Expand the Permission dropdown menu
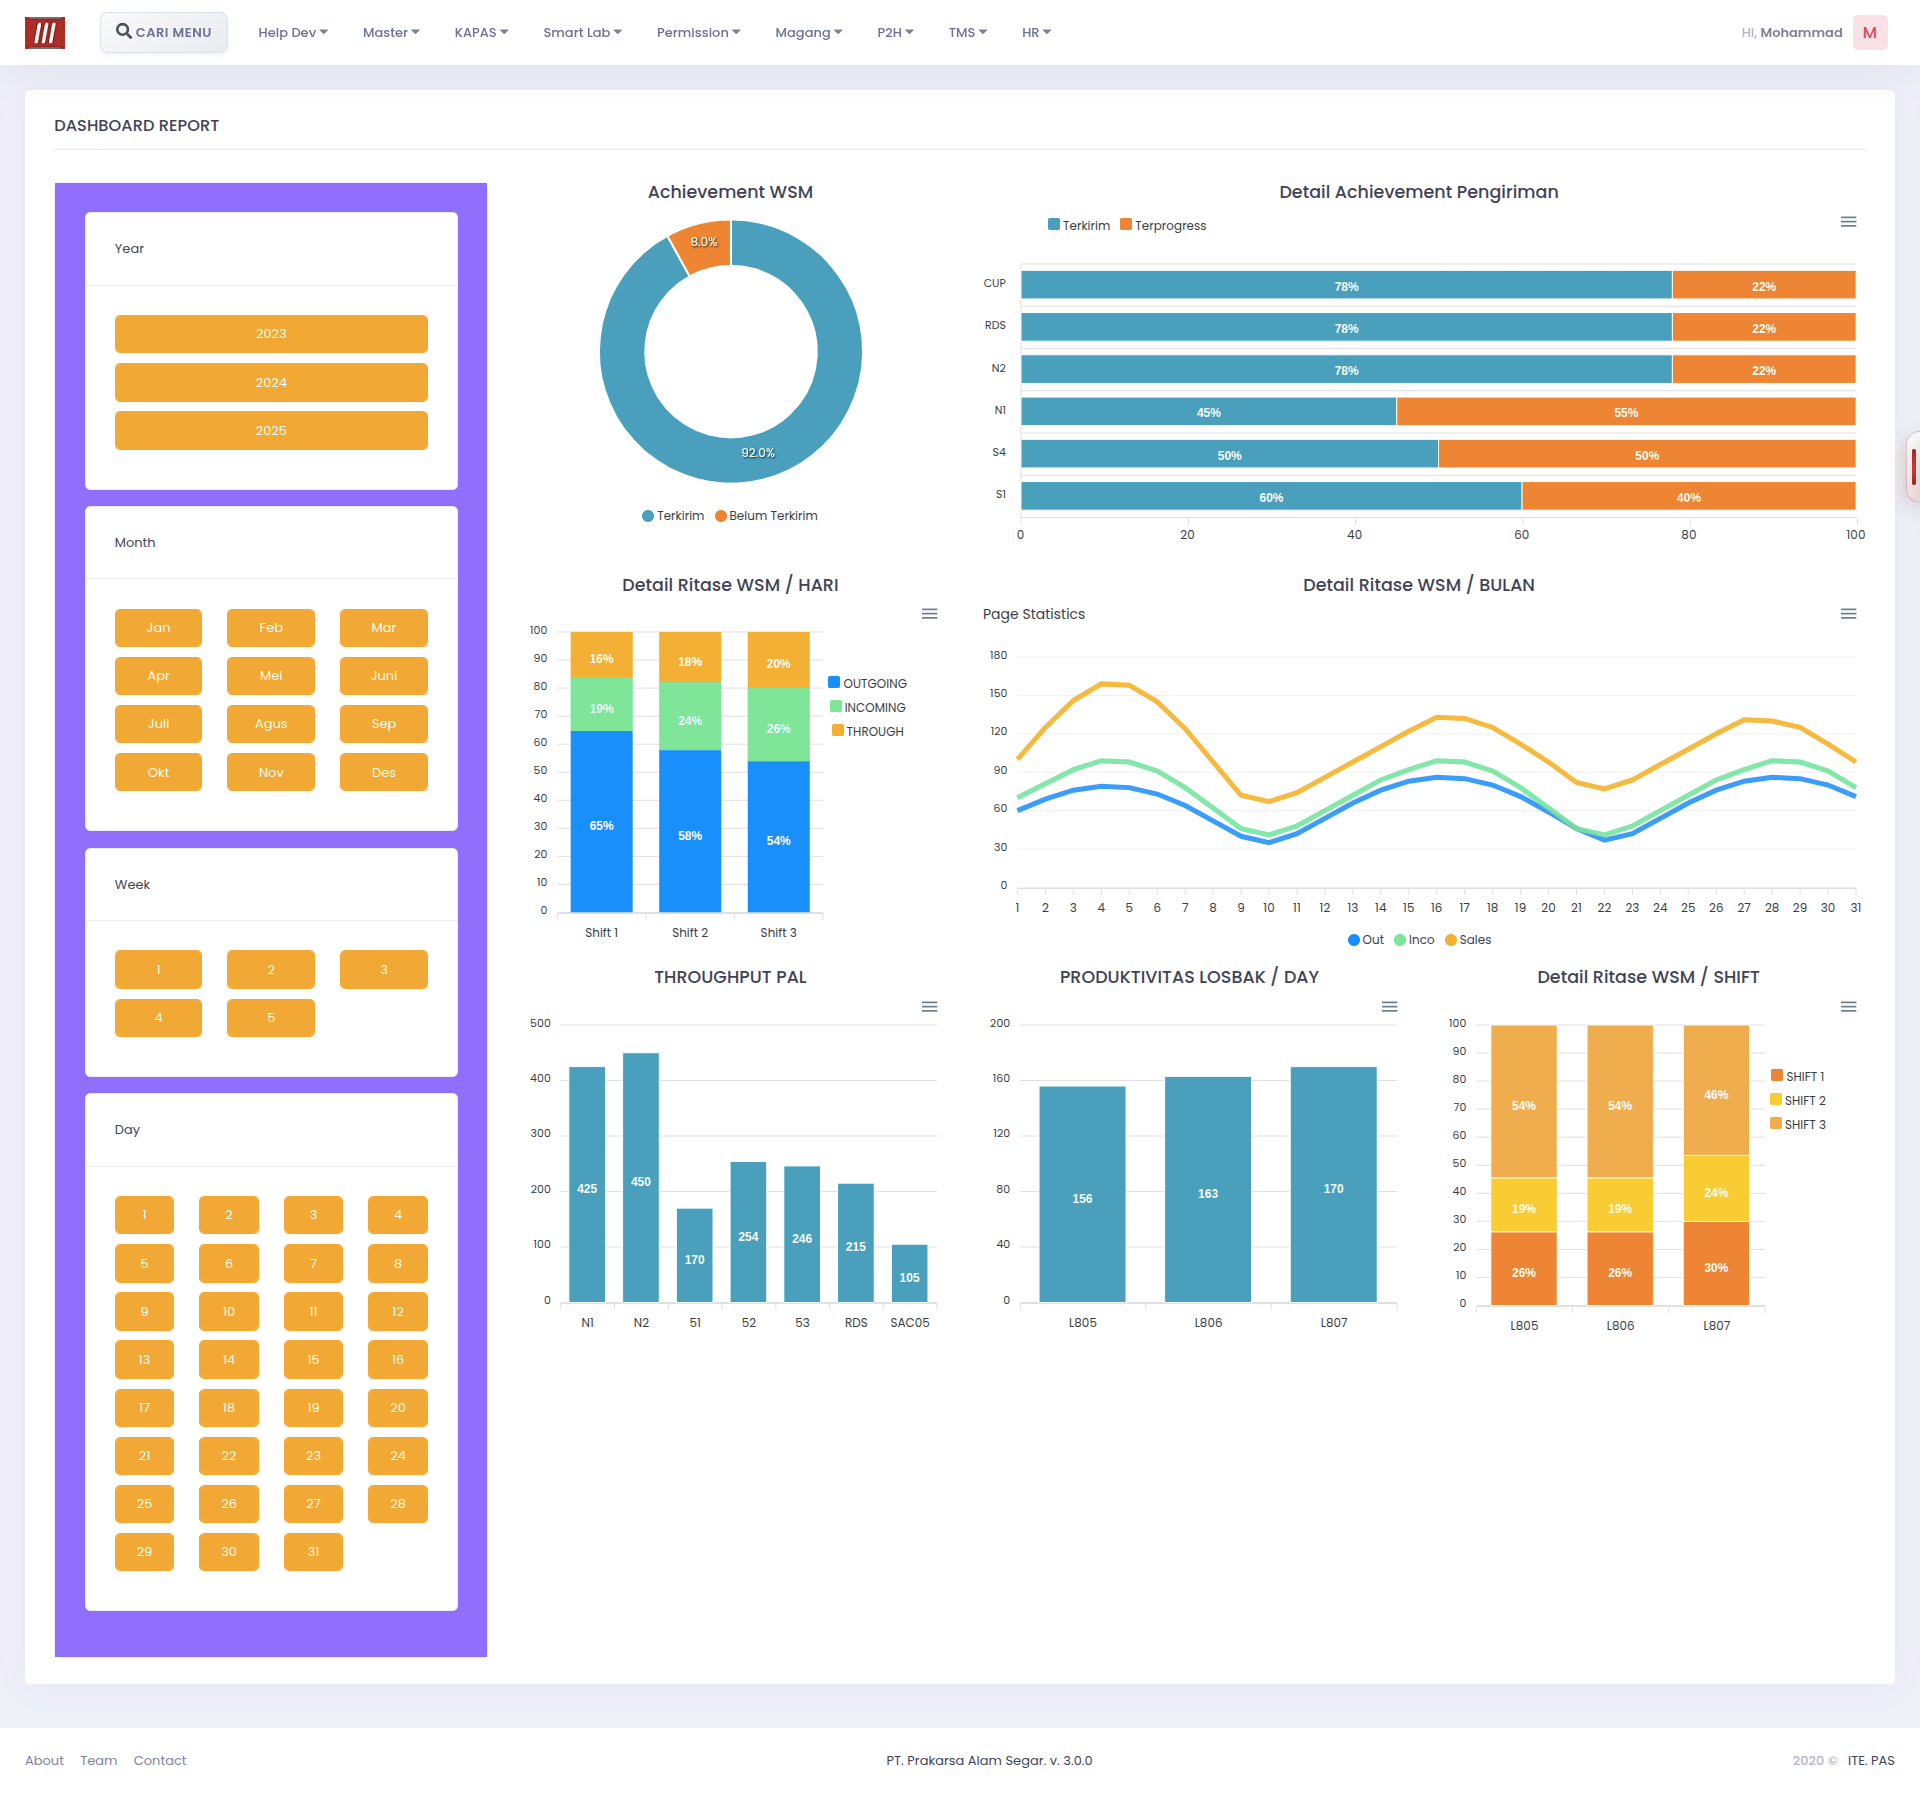The height and width of the screenshot is (1793, 1920). [698, 33]
